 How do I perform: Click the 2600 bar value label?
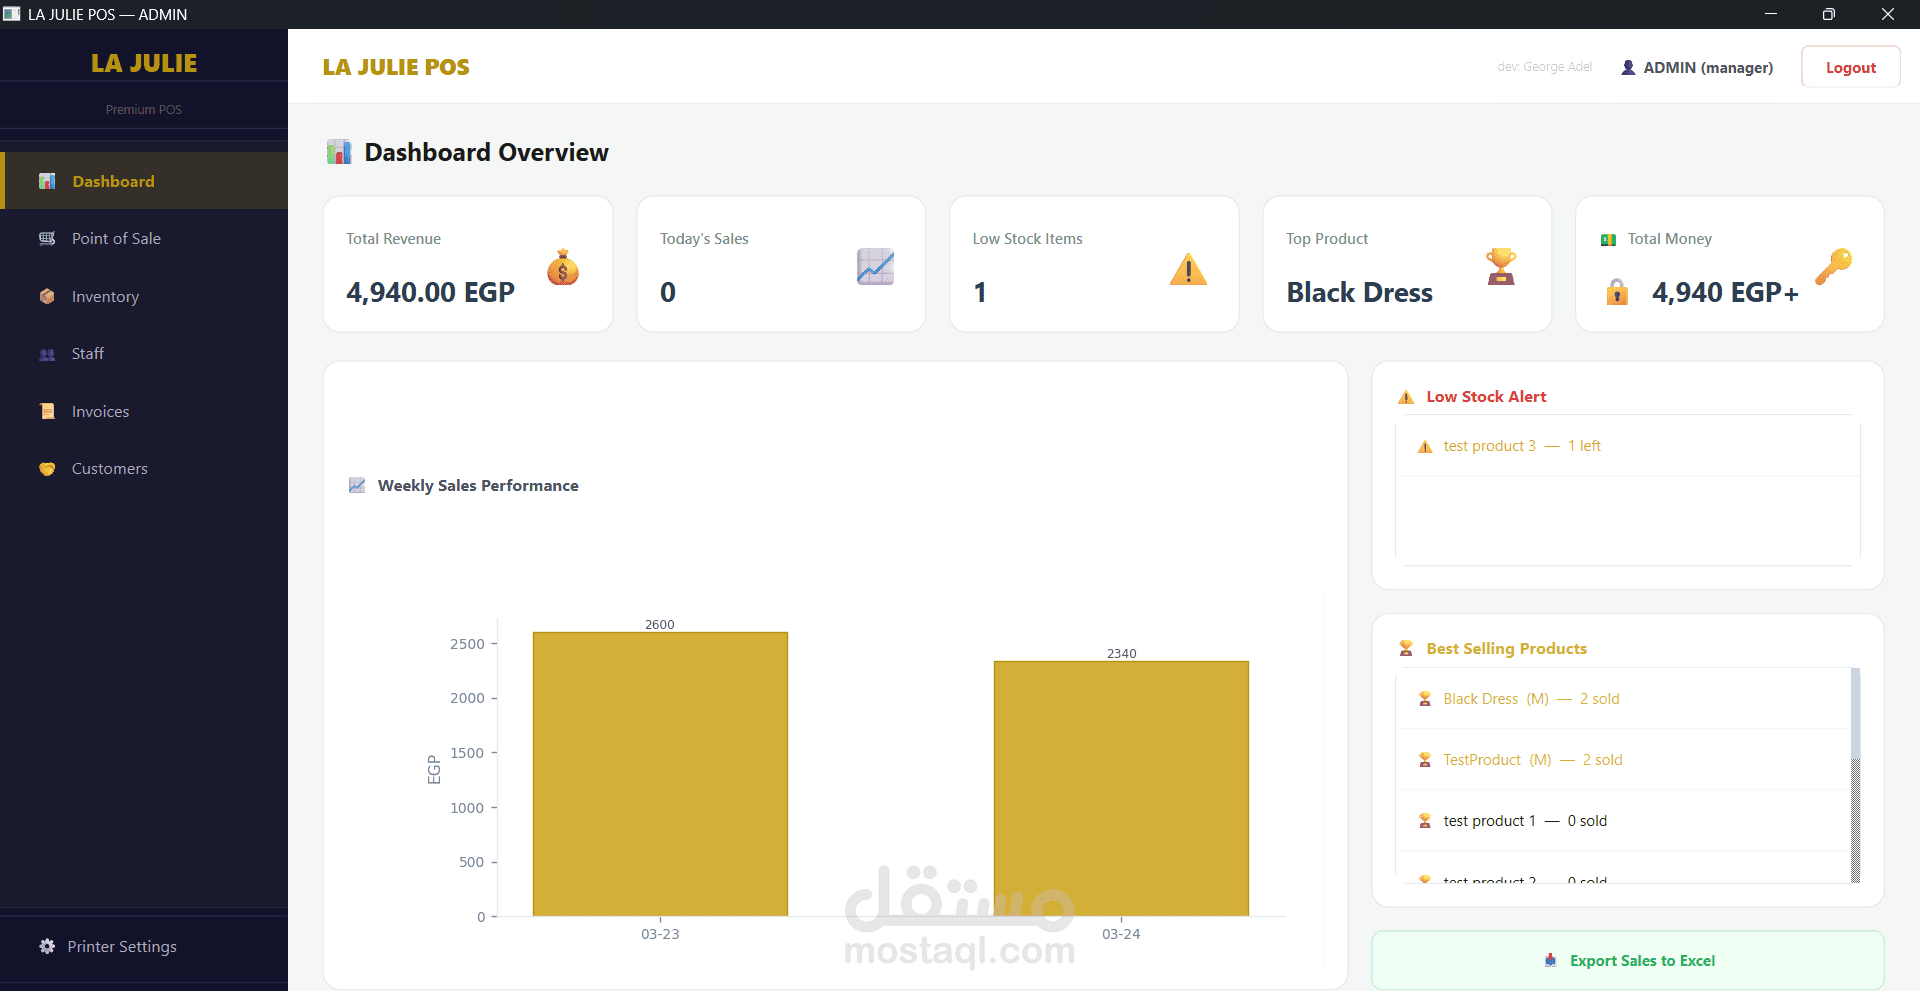tap(660, 624)
